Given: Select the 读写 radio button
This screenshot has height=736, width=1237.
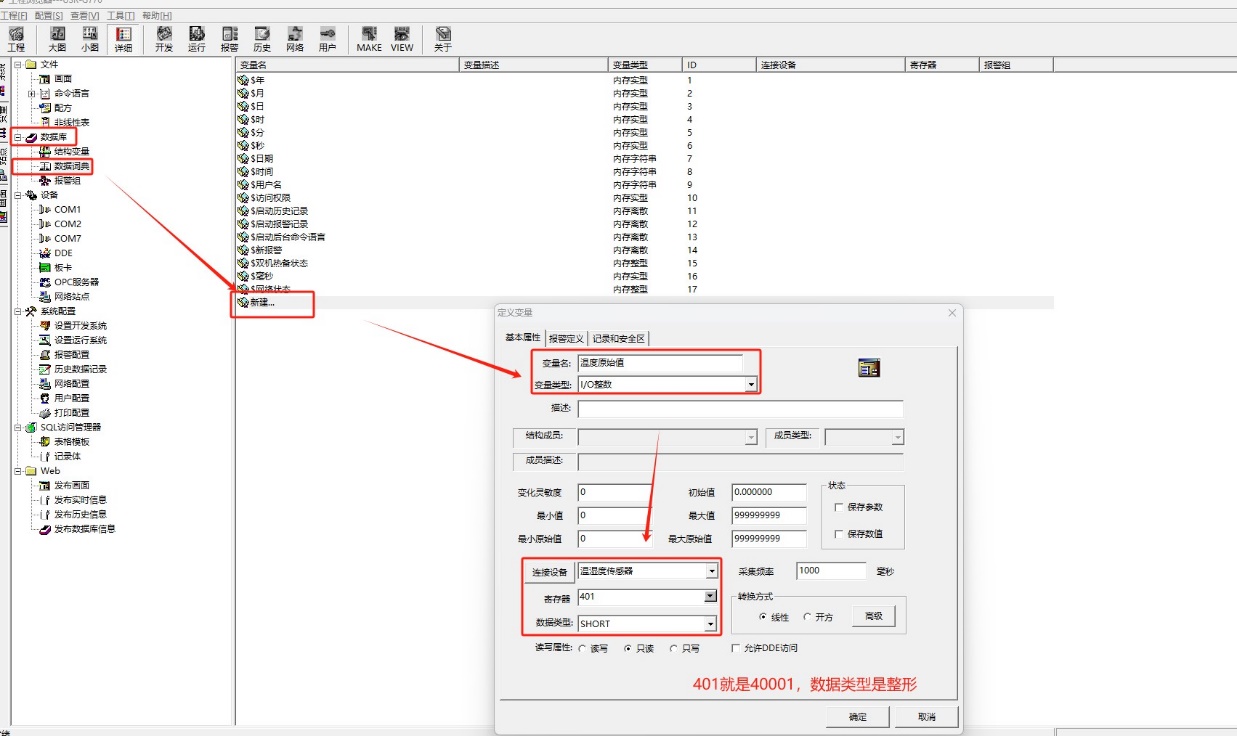Looking at the screenshot, I should click(583, 648).
